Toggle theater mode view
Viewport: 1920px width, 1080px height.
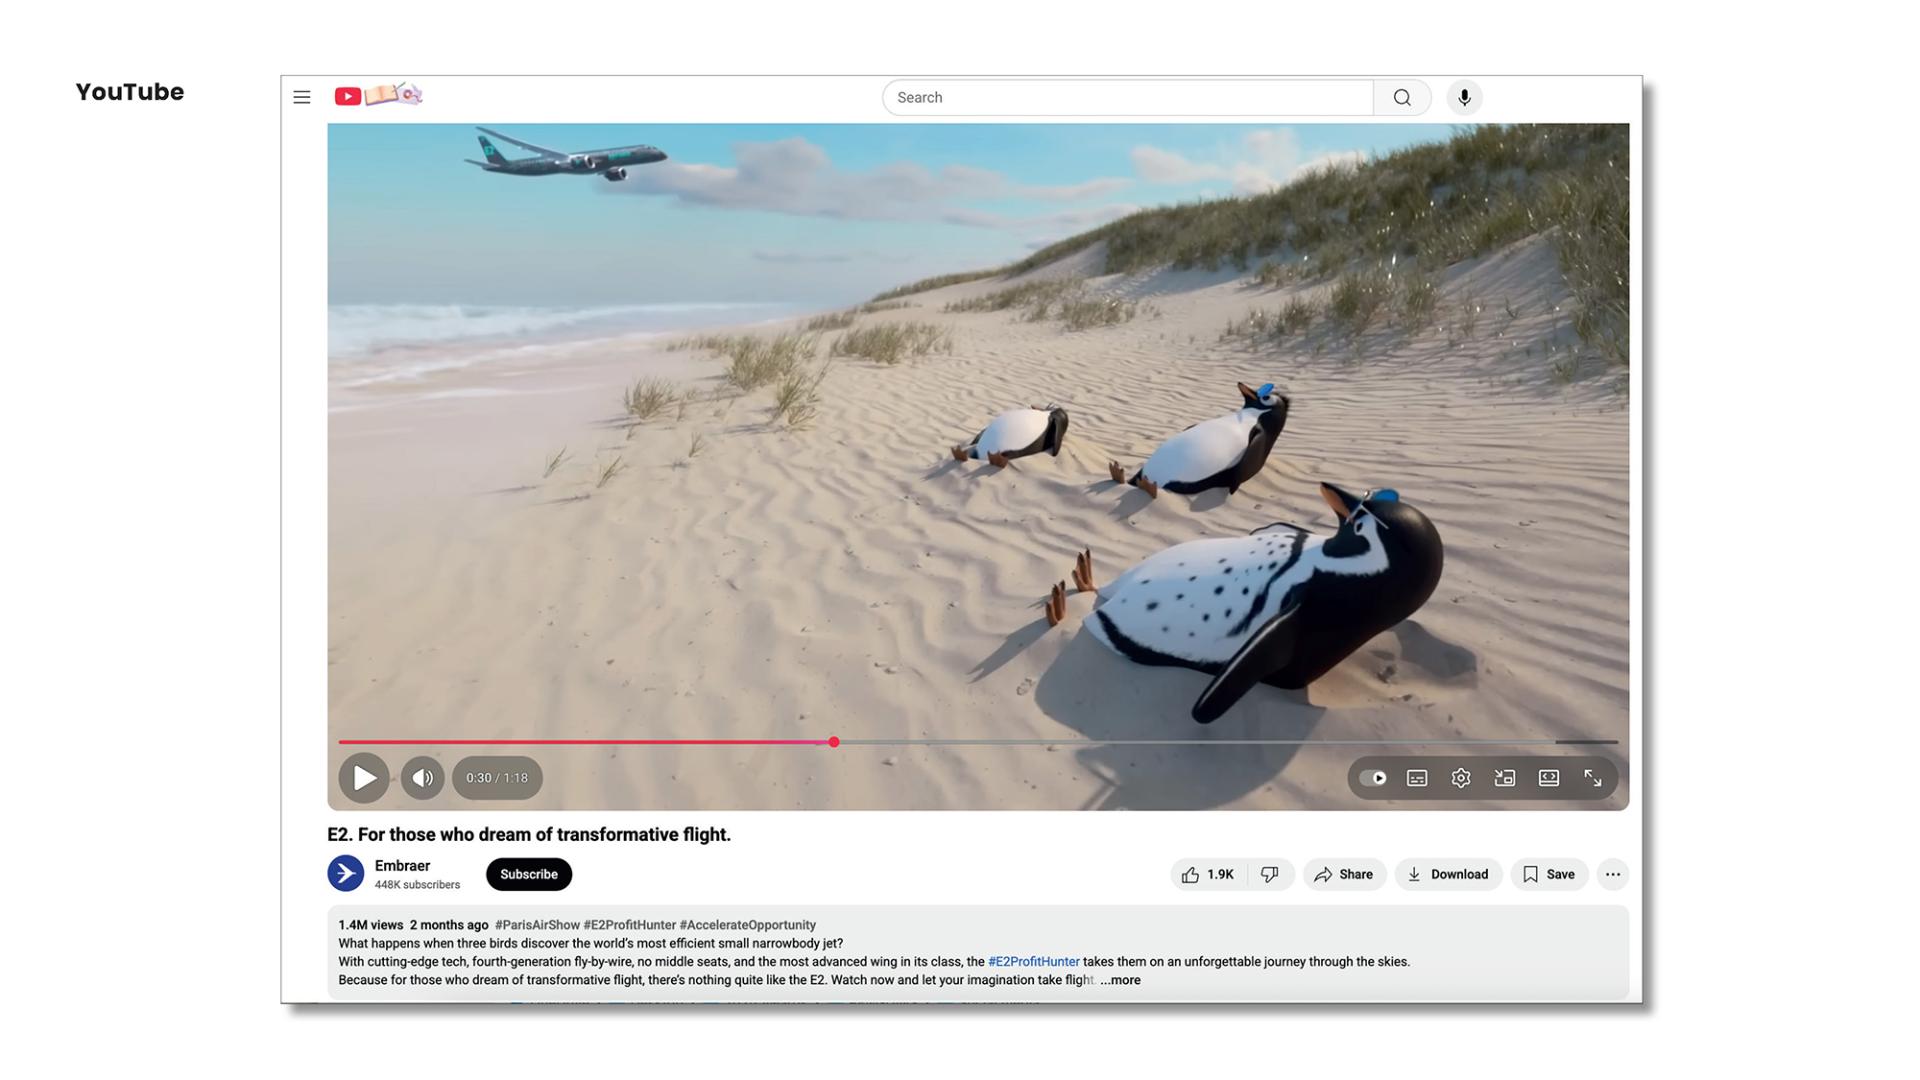pyautogui.click(x=1549, y=778)
